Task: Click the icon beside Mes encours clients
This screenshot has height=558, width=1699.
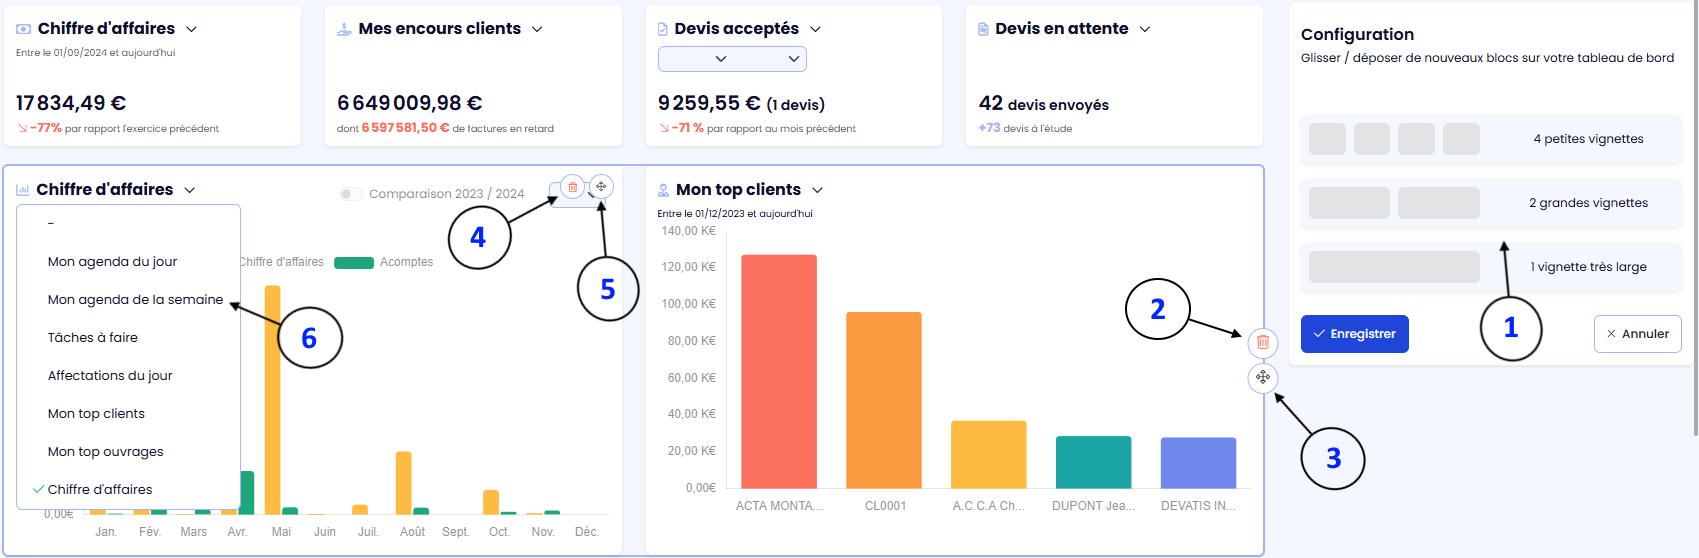Action: pyautogui.click(x=344, y=29)
